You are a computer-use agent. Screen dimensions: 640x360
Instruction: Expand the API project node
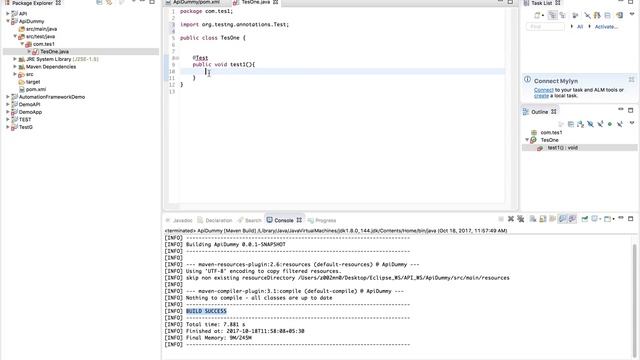pyautogui.click(x=8, y=13)
